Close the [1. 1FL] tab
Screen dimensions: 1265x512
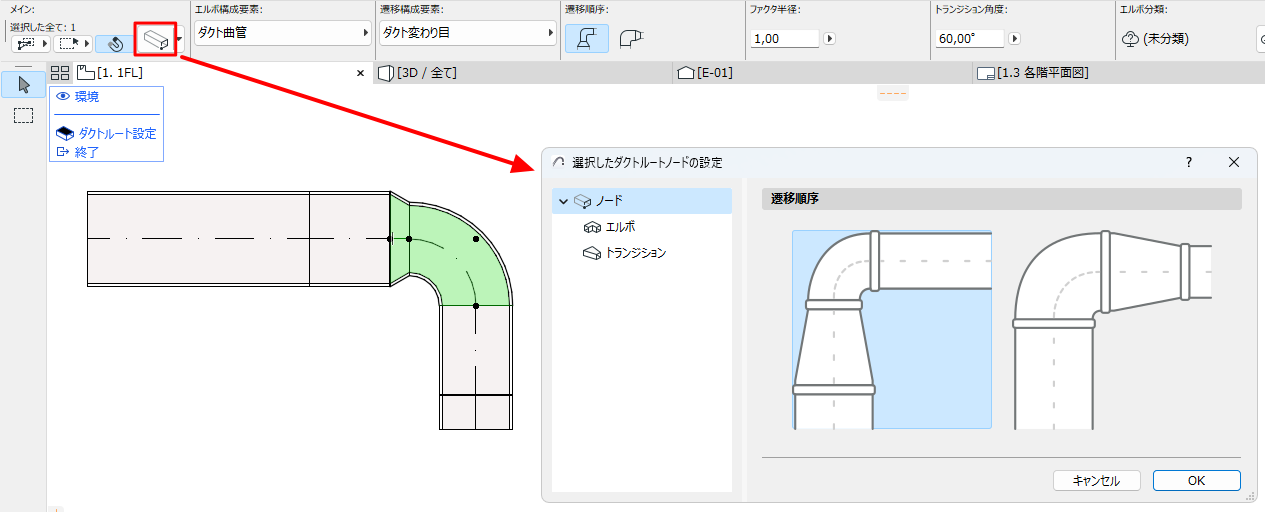pos(362,73)
